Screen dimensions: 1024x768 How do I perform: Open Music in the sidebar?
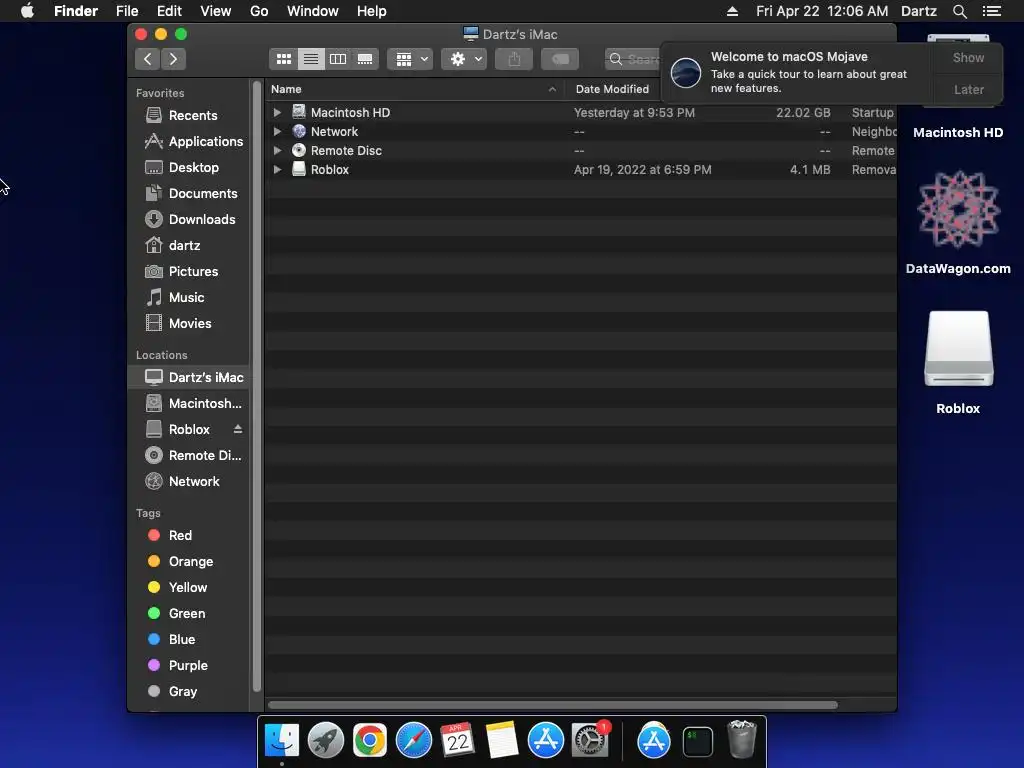point(188,298)
